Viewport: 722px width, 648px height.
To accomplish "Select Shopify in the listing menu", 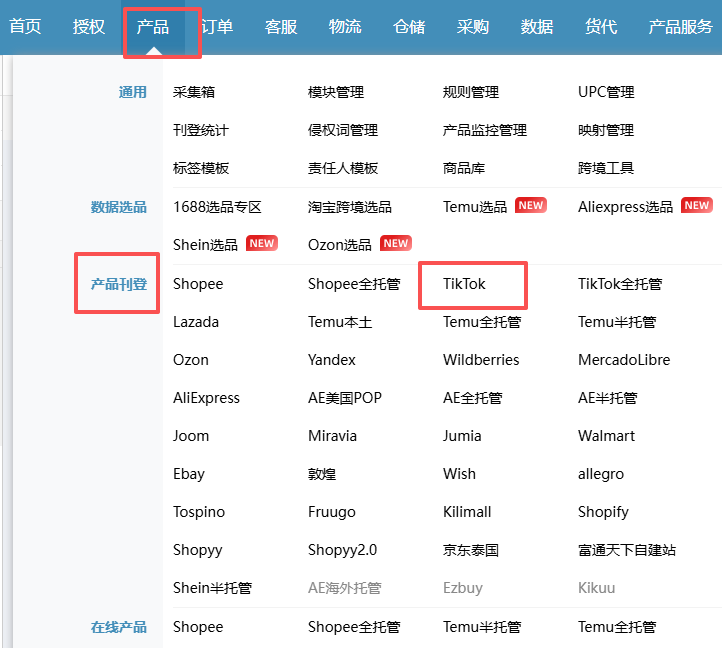I will pos(603,512).
